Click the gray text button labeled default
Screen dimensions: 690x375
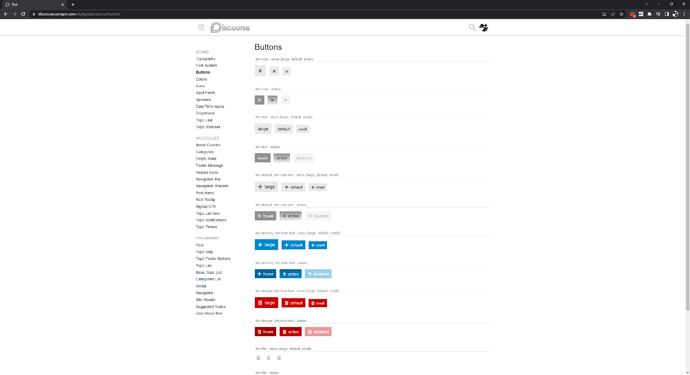[x=284, y=129]
